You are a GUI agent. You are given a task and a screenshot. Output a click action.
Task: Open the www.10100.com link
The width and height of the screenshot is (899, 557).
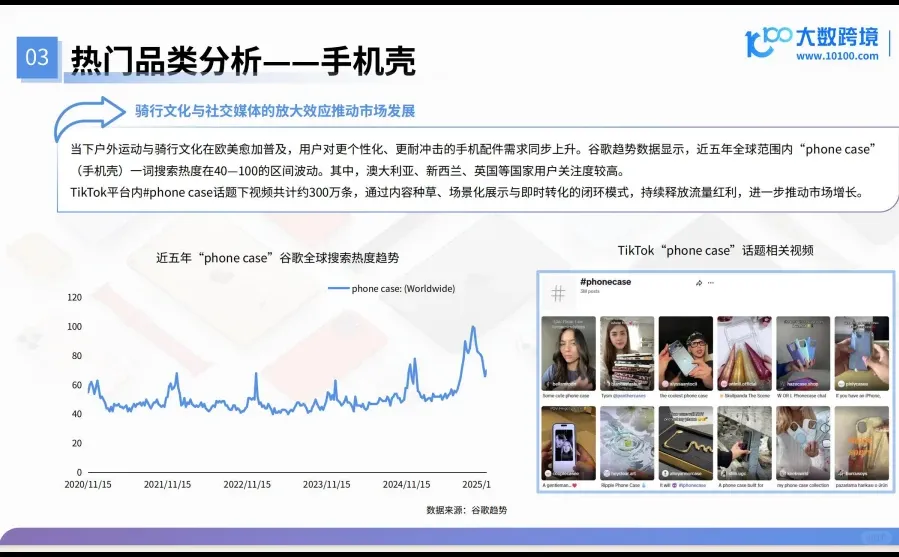click(x=837, y=56)
